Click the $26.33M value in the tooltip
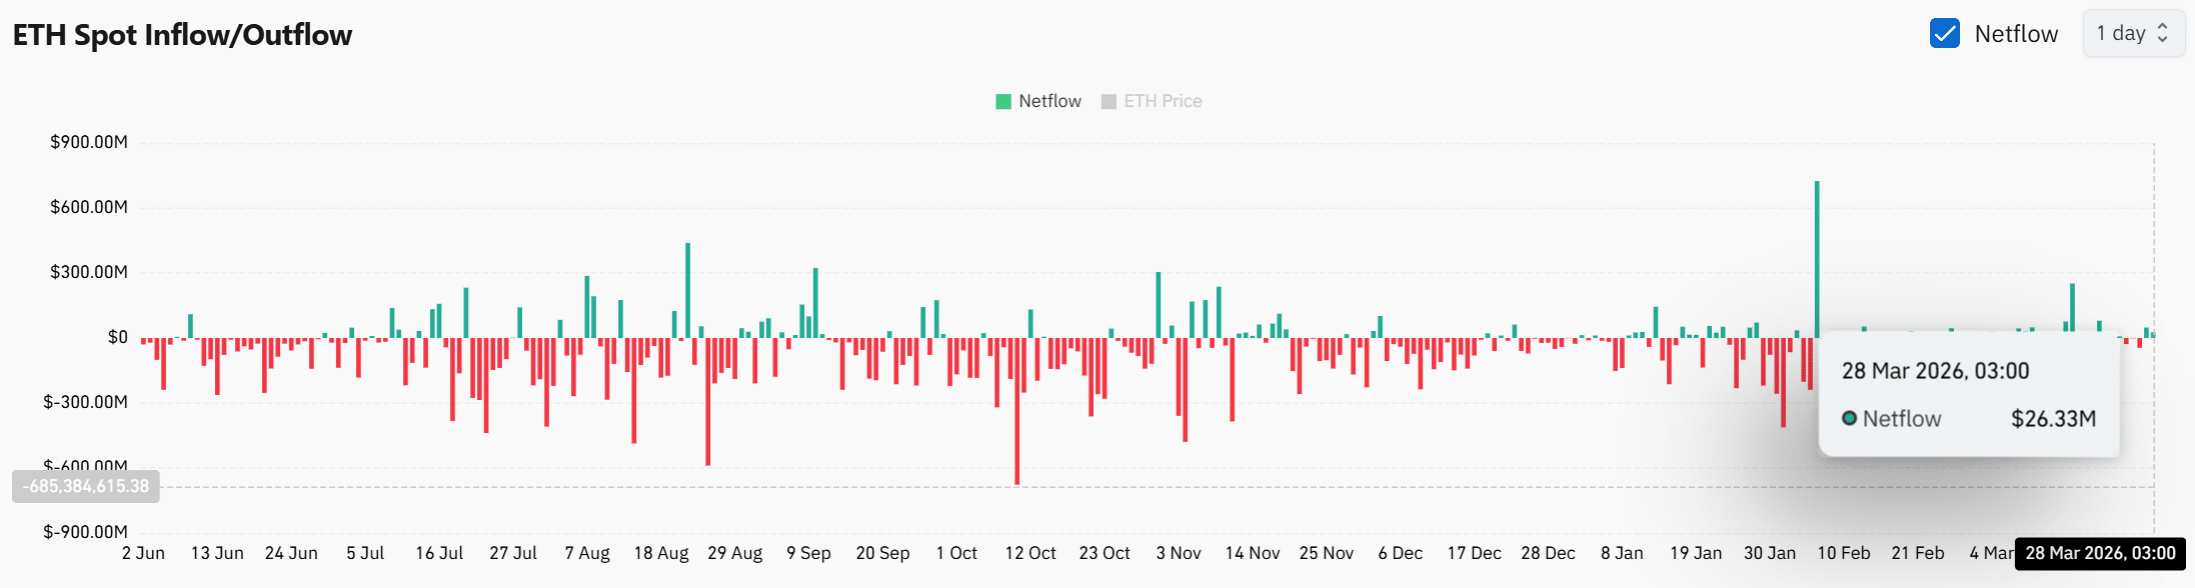The image size is (2195, 588). pos(2053,419)
